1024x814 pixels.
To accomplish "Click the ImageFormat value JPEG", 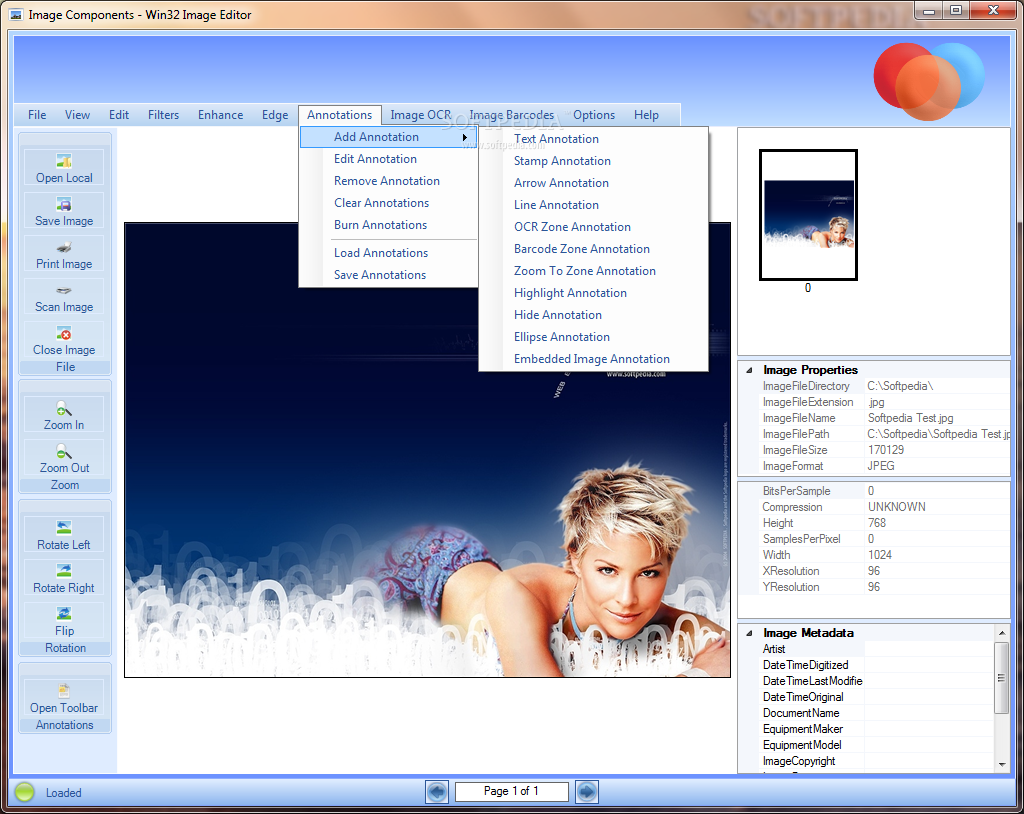I will [881, 466].
